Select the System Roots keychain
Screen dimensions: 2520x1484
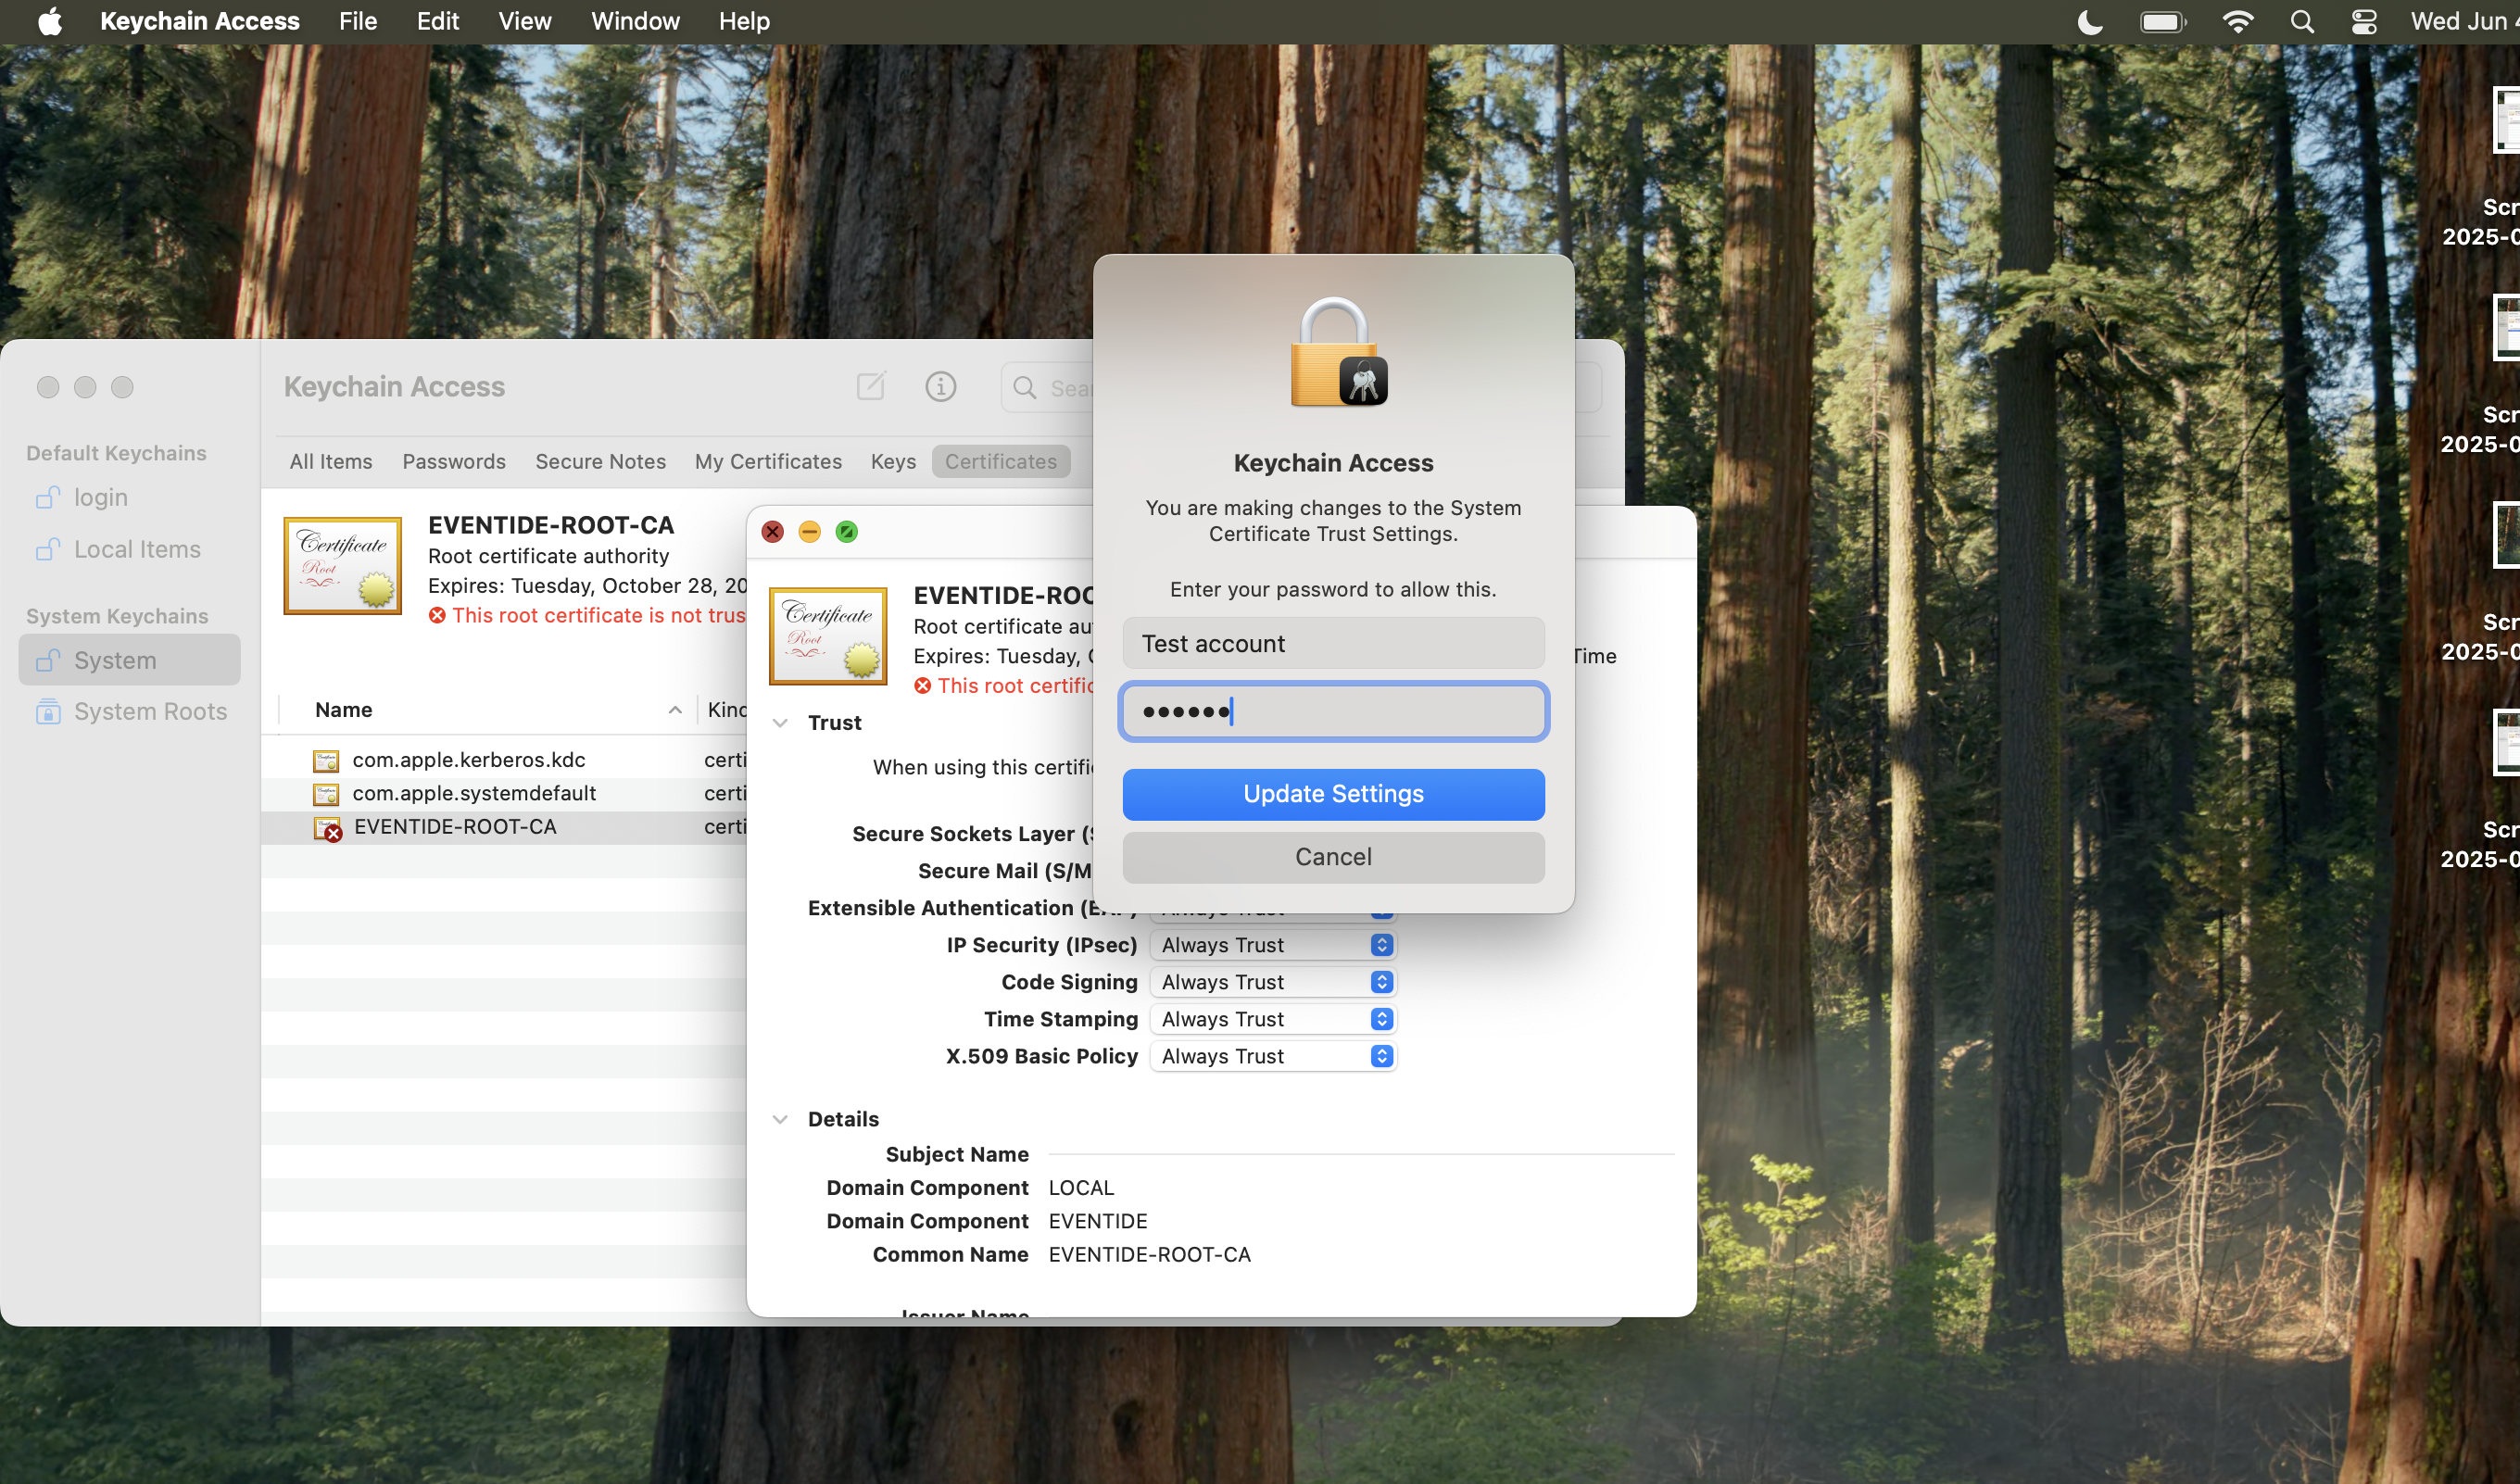(150, 711)
